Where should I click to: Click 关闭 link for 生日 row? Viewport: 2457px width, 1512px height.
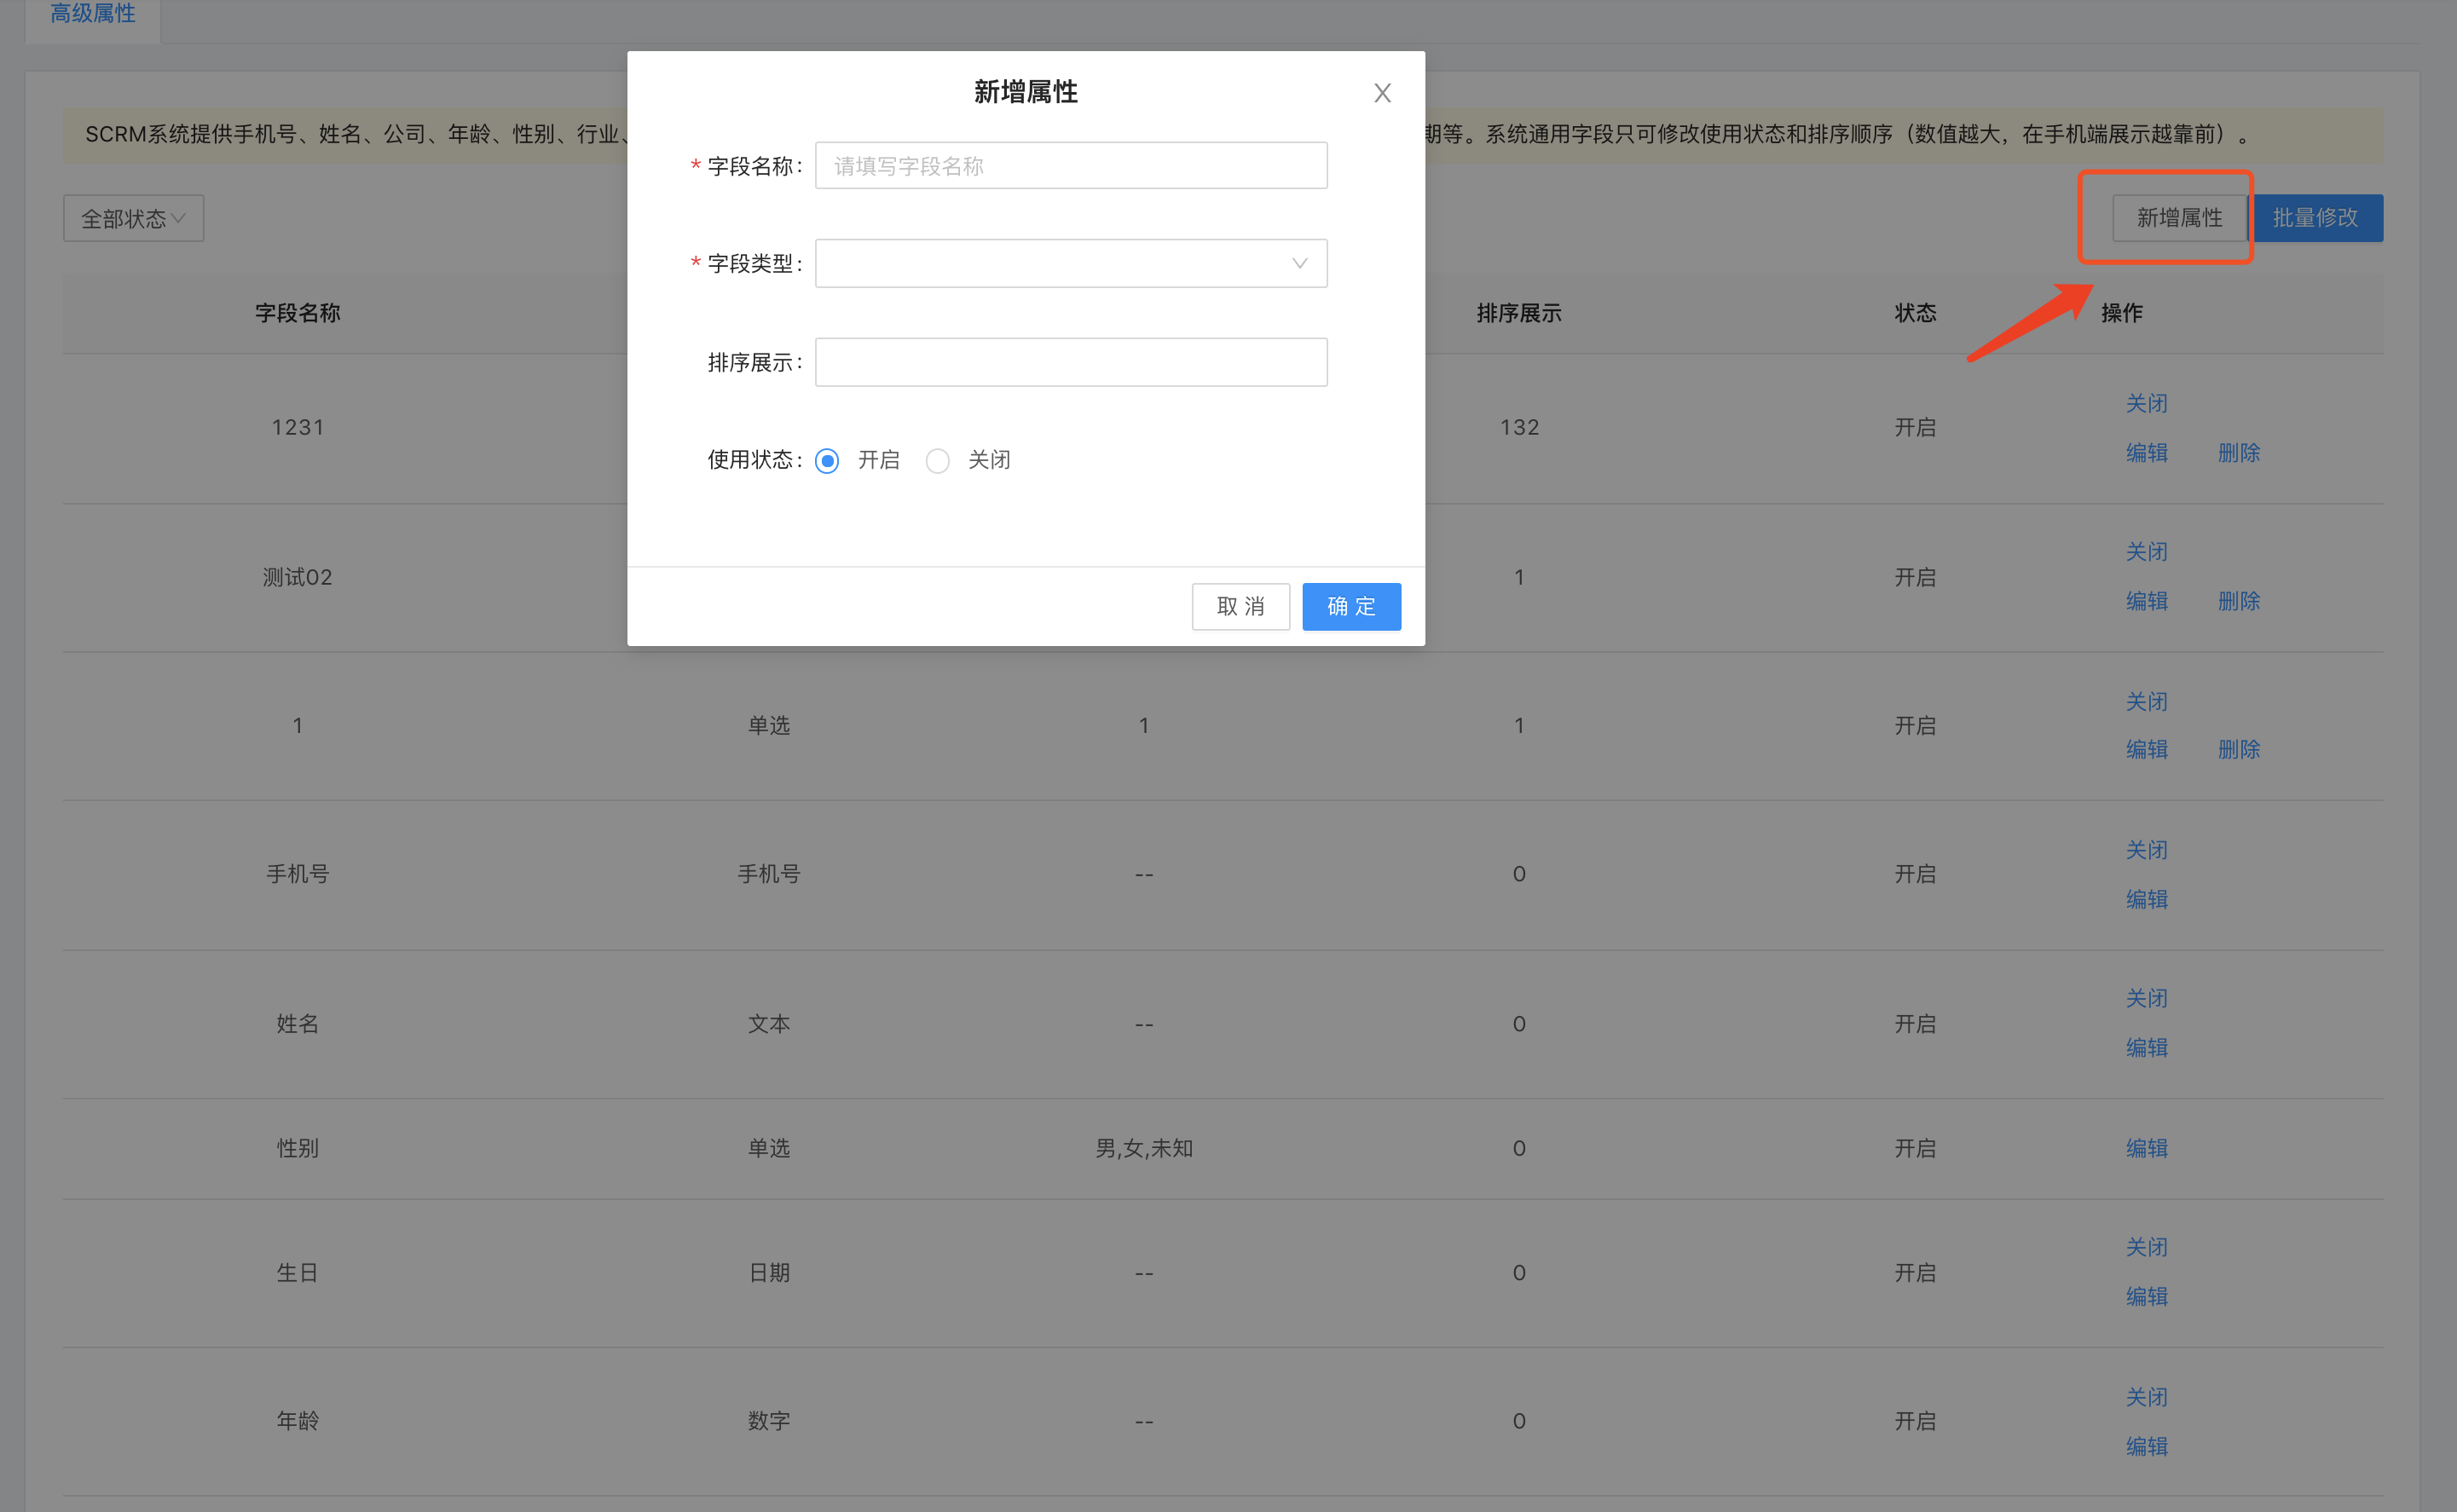pyautogui.click(x=2146, y=1247)
